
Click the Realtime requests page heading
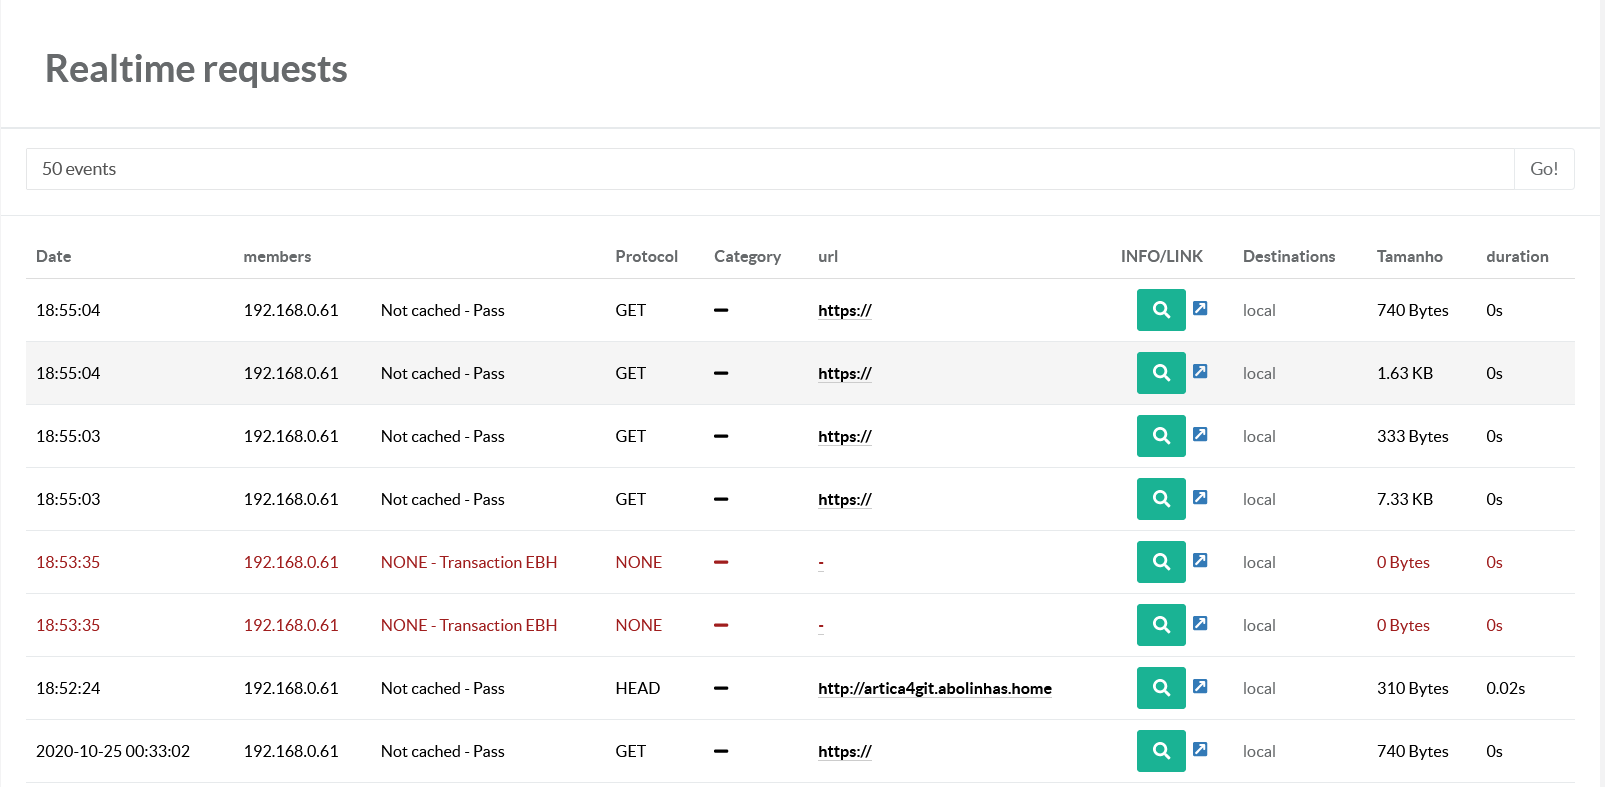(x=196, y=69)
